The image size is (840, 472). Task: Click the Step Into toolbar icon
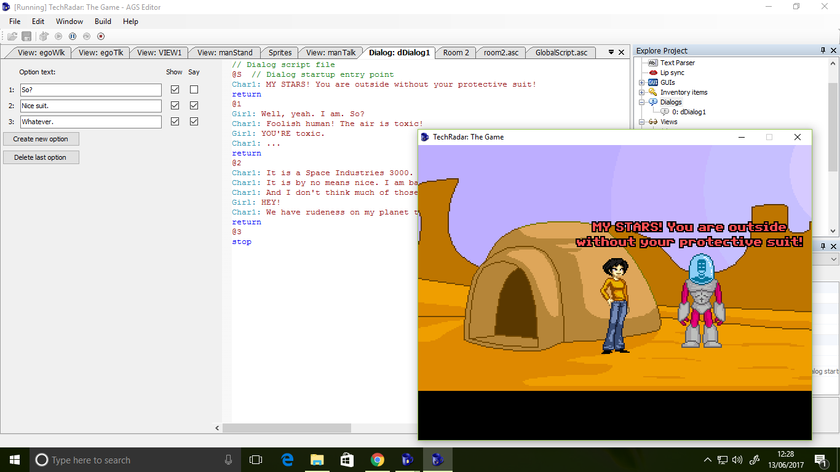pos(86,36)
